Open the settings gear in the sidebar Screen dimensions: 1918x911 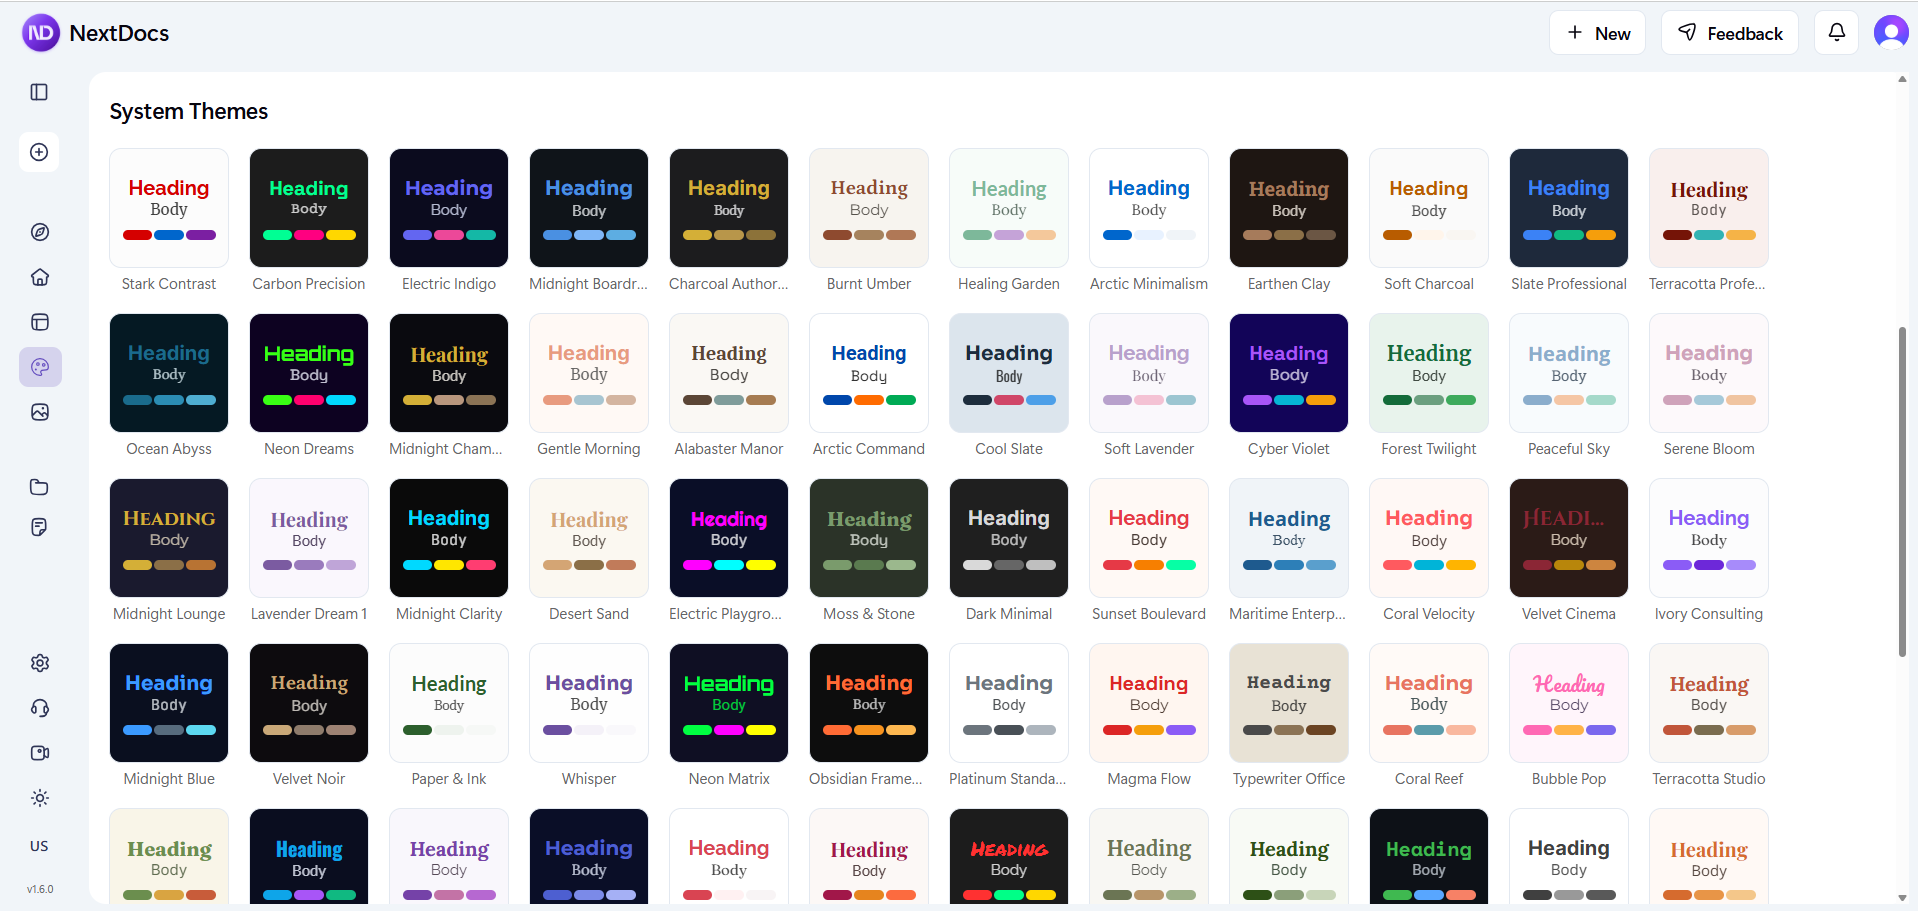pos(39,663)
